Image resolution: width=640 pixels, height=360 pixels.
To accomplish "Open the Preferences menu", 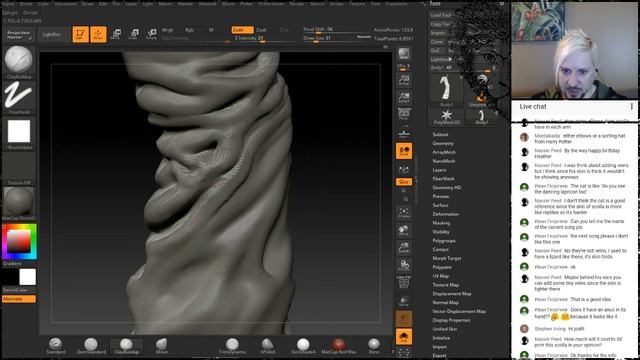I will (271, 4).
